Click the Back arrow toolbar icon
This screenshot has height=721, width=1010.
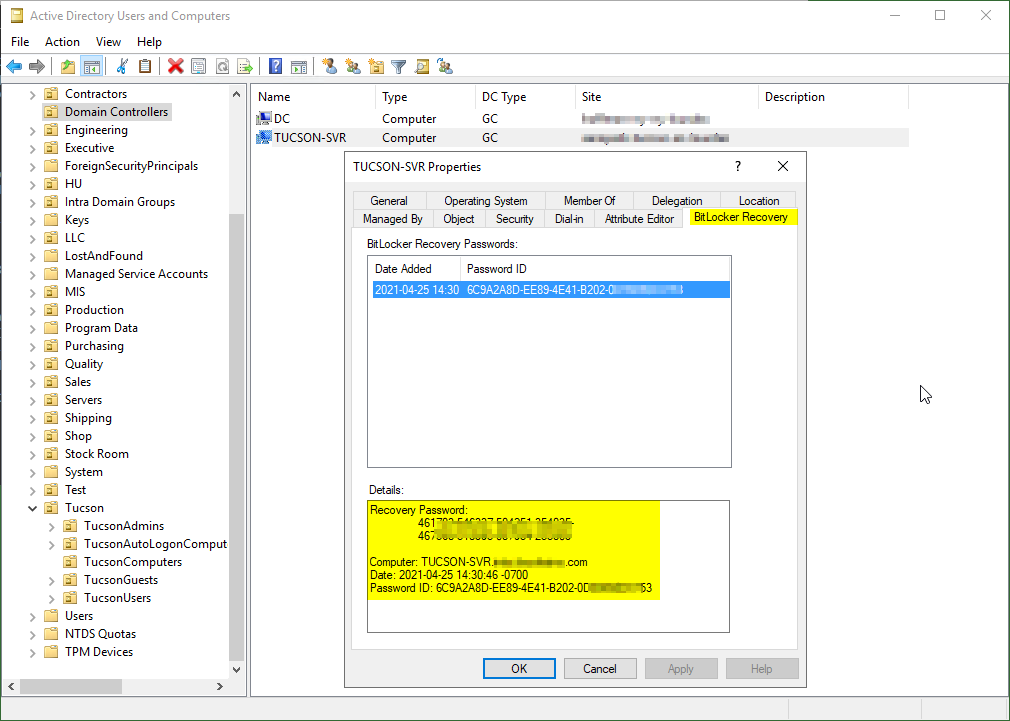(14, 66)
